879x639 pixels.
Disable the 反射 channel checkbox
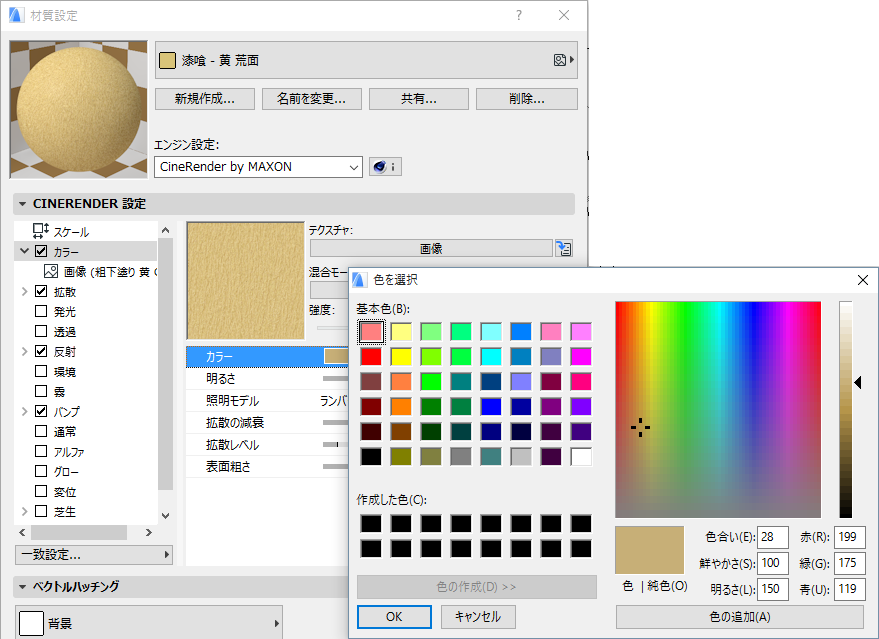pos(40,351)
